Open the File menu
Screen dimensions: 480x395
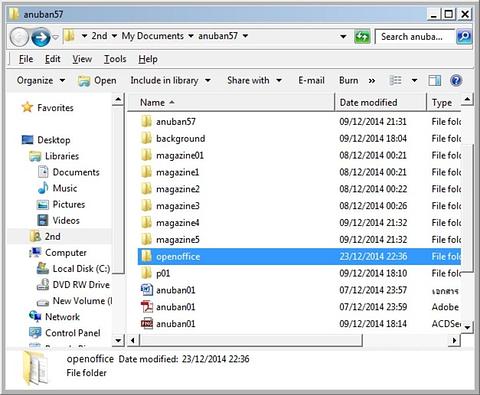pos(26,59)
